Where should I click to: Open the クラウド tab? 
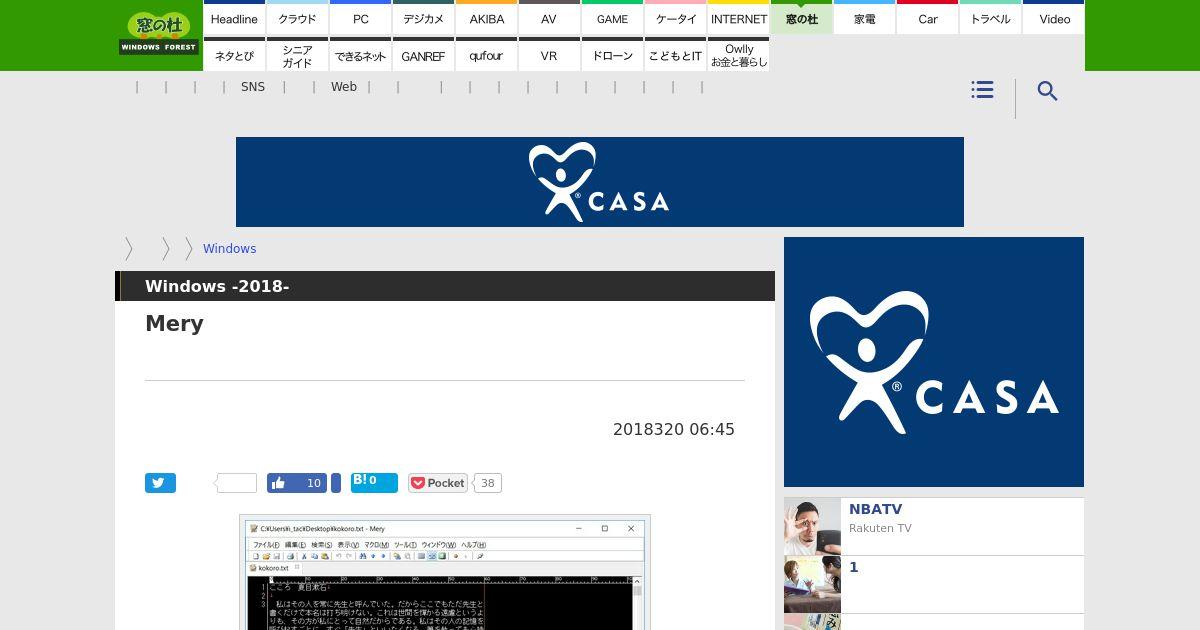(x=297, y=18)
